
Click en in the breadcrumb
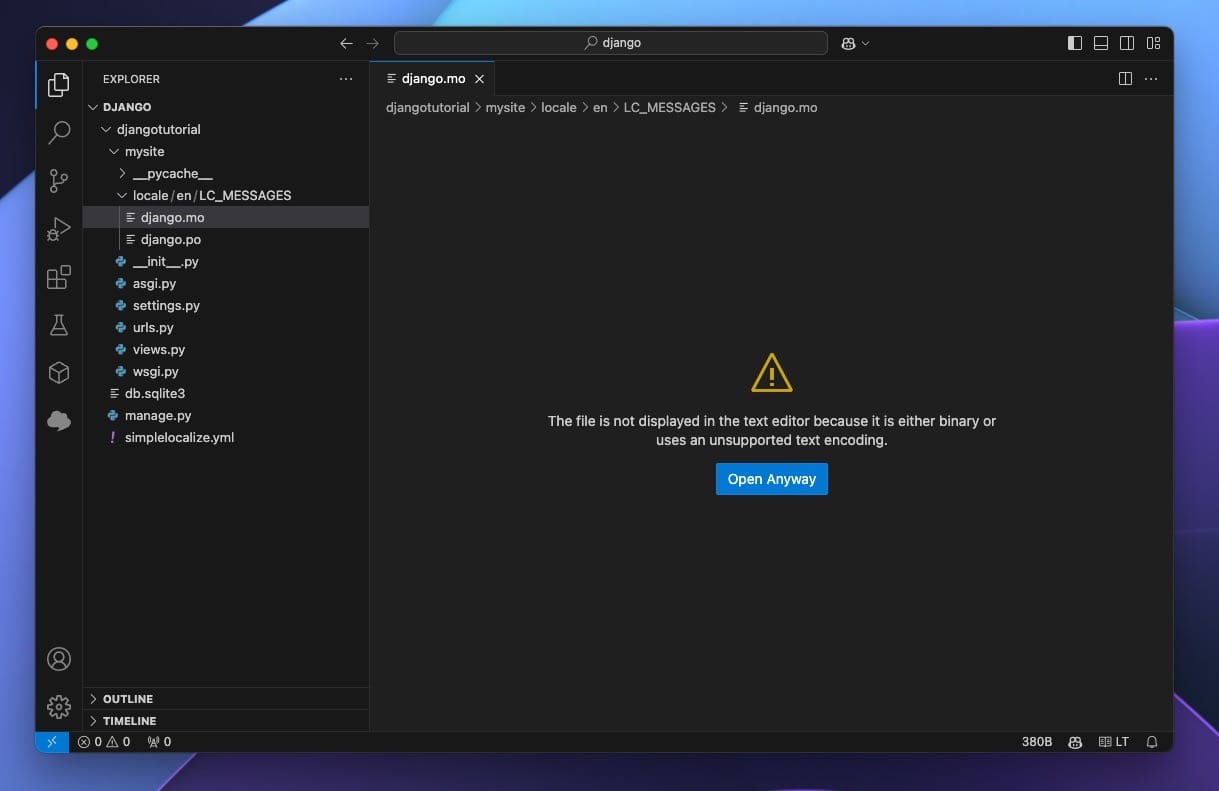(600, 107)
